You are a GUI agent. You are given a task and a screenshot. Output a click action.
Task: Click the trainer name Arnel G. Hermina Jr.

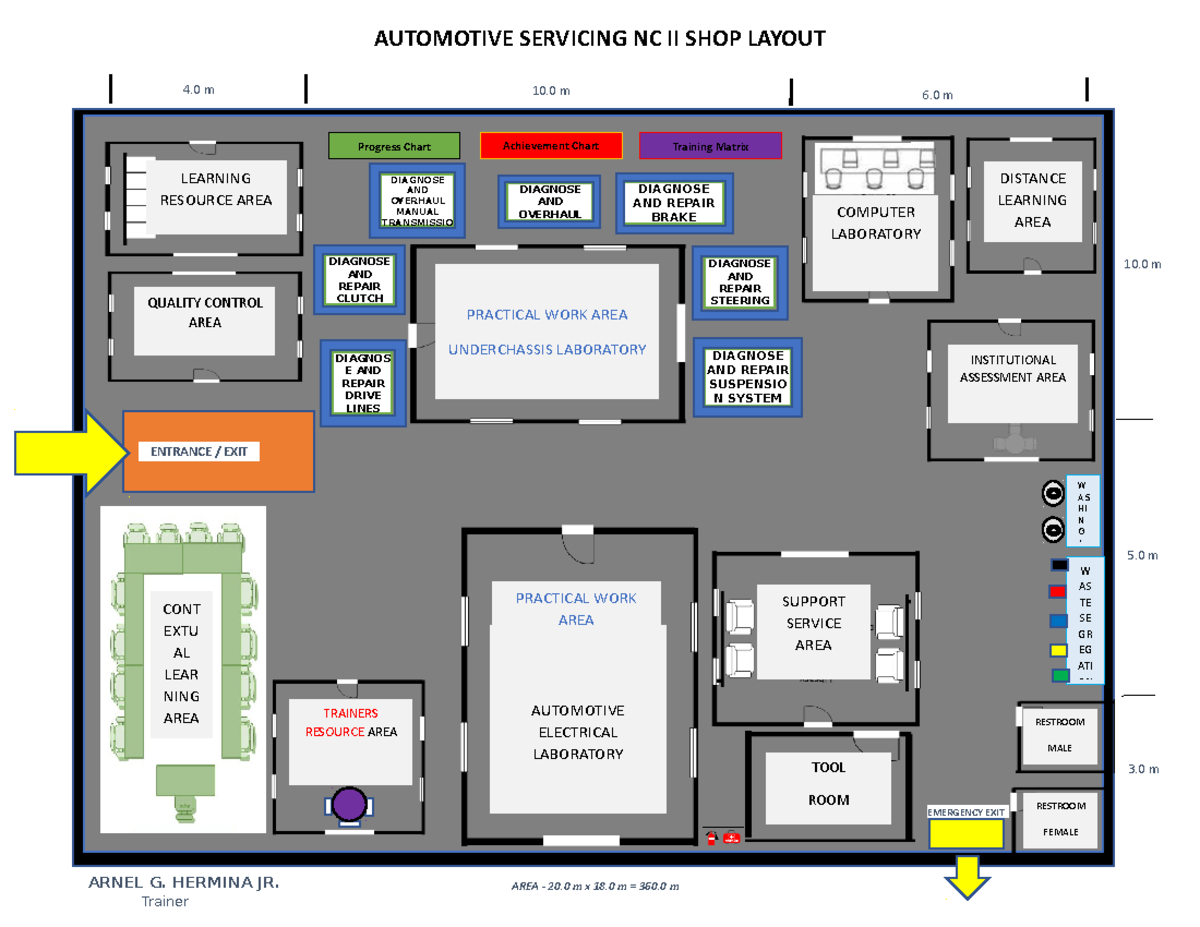coord(185,882)
